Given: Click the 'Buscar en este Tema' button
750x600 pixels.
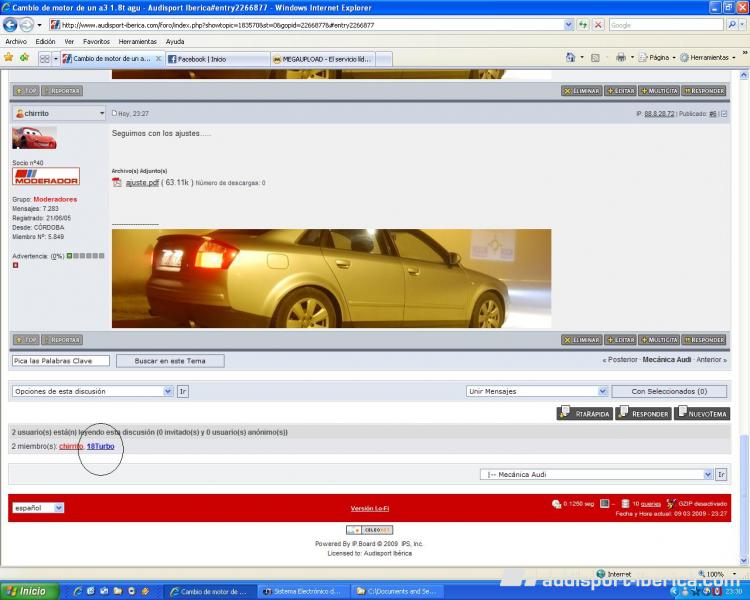Looking at the screenshot, I should [x=170, y=361].
